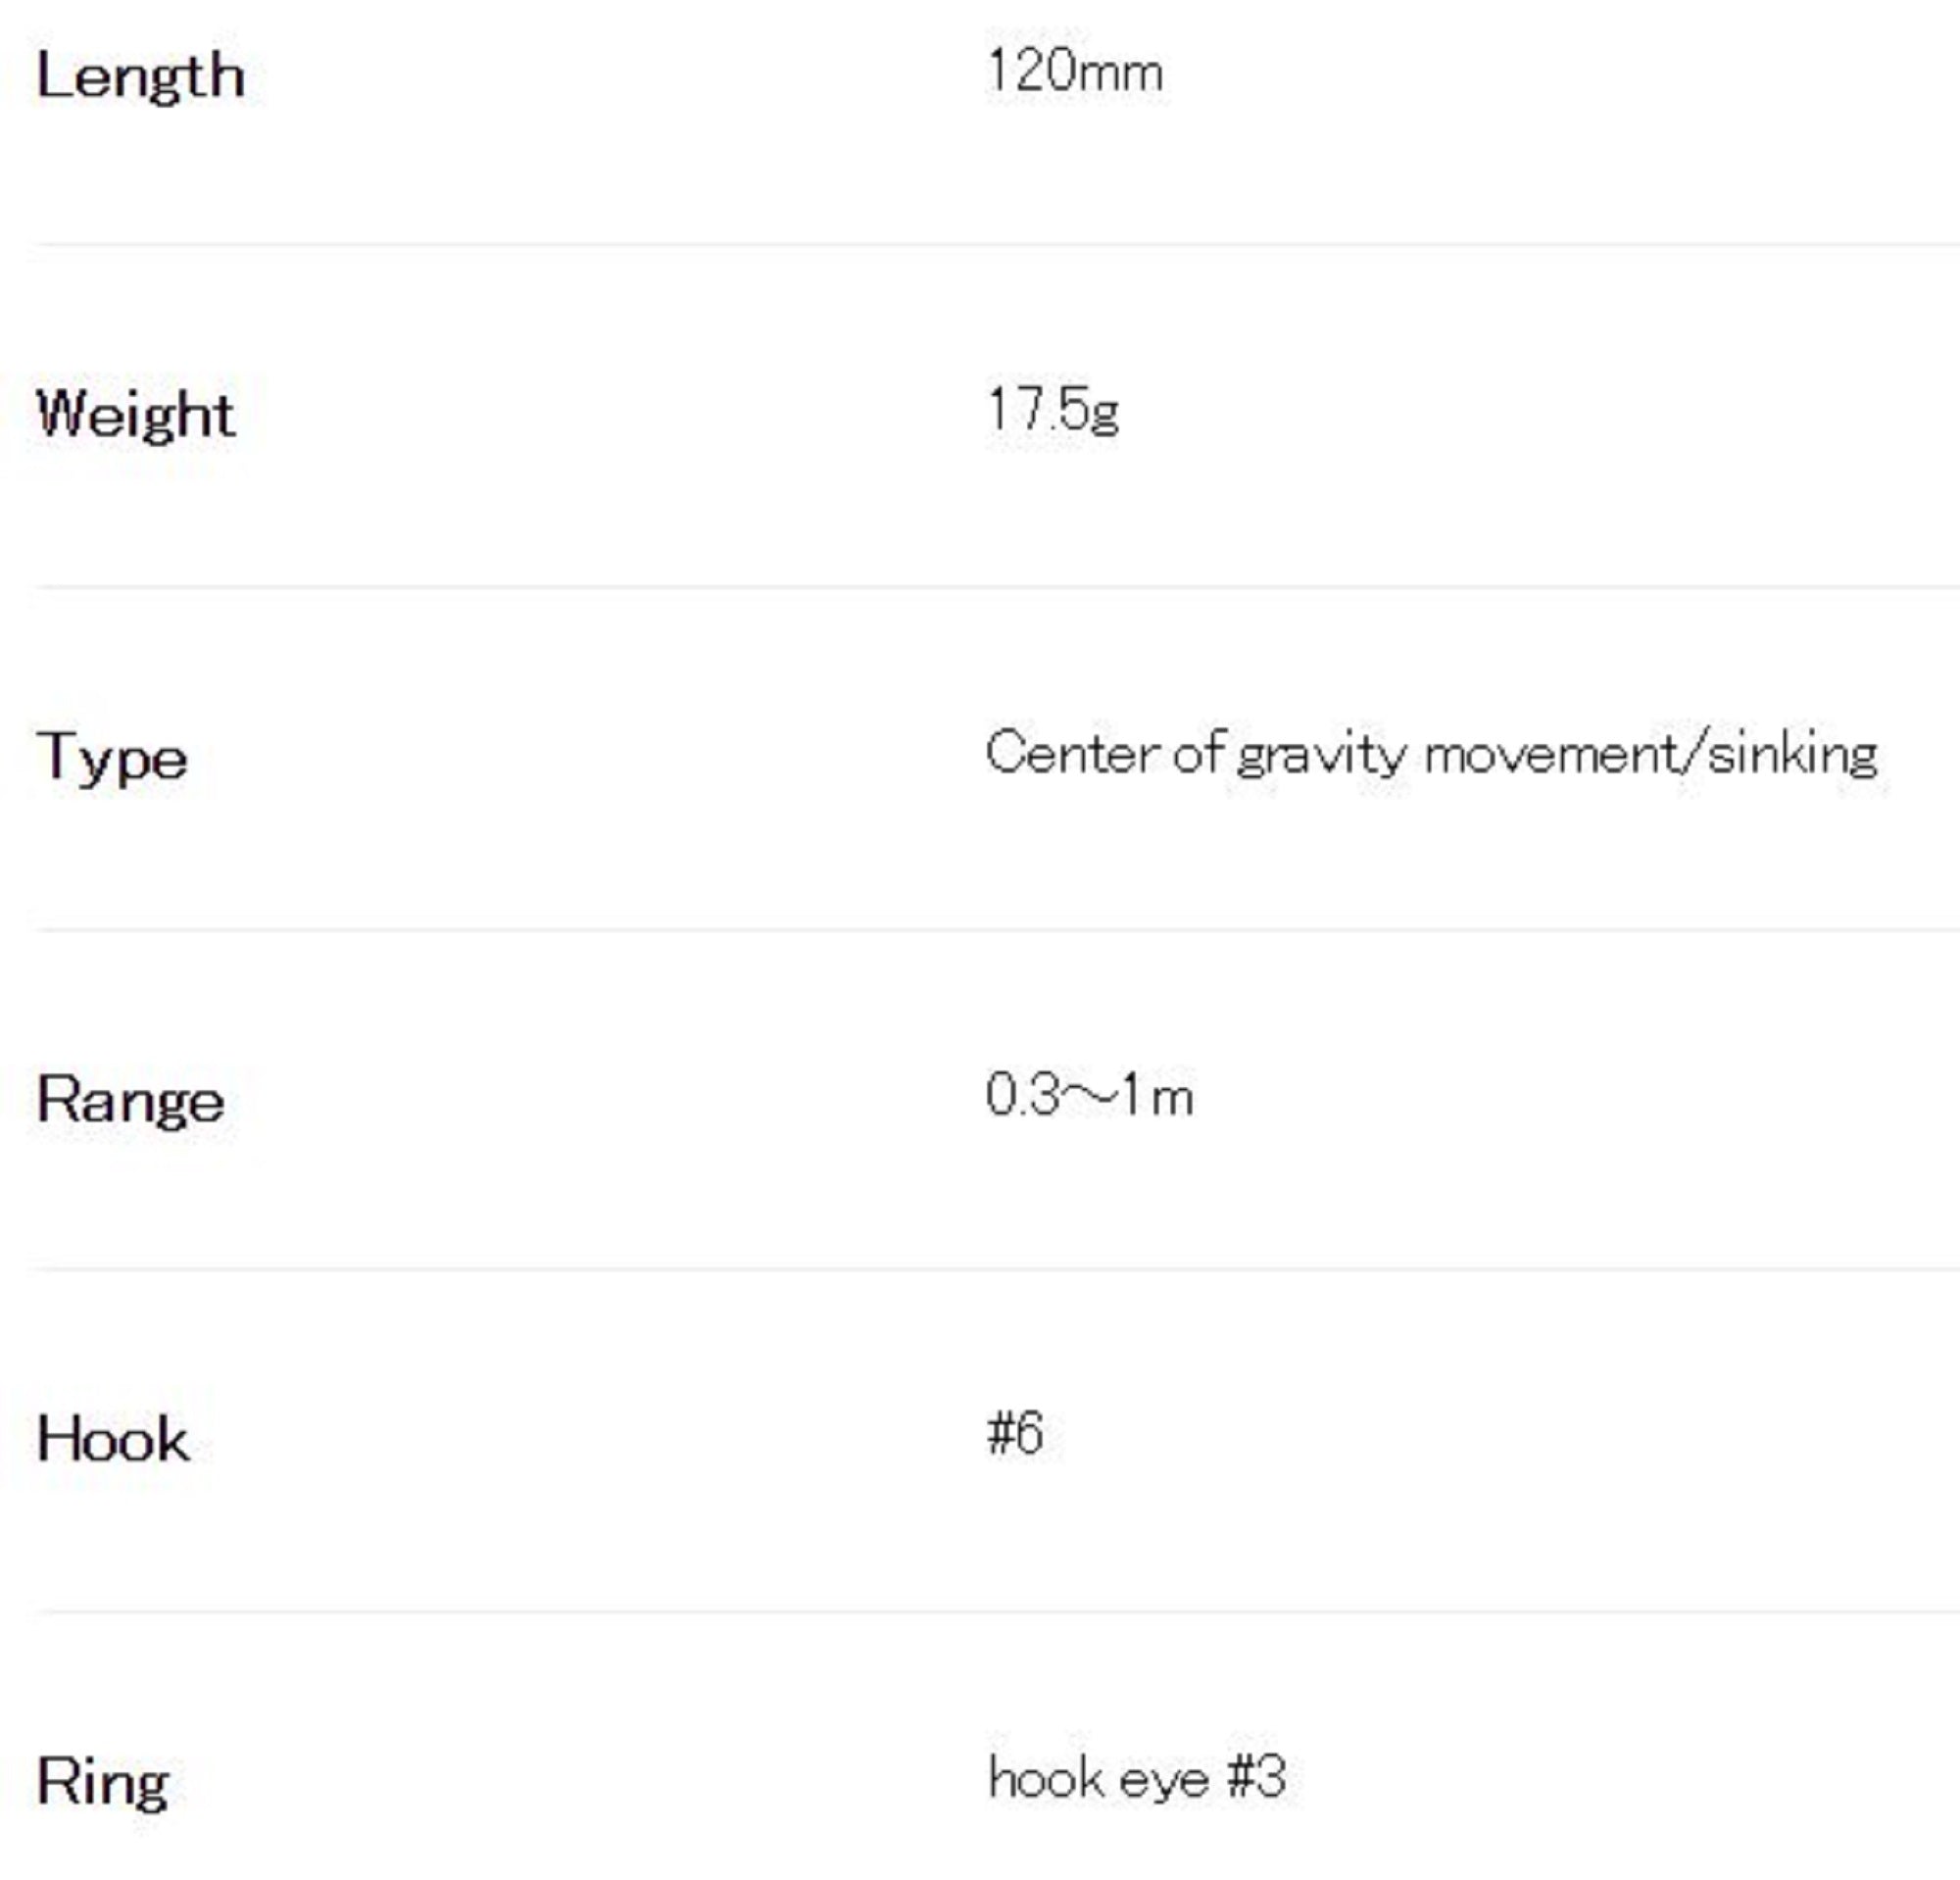The height and width of the screenshot is (1880, 1960).
Task: Click the Weight label
Action: [x=136, y=414]
